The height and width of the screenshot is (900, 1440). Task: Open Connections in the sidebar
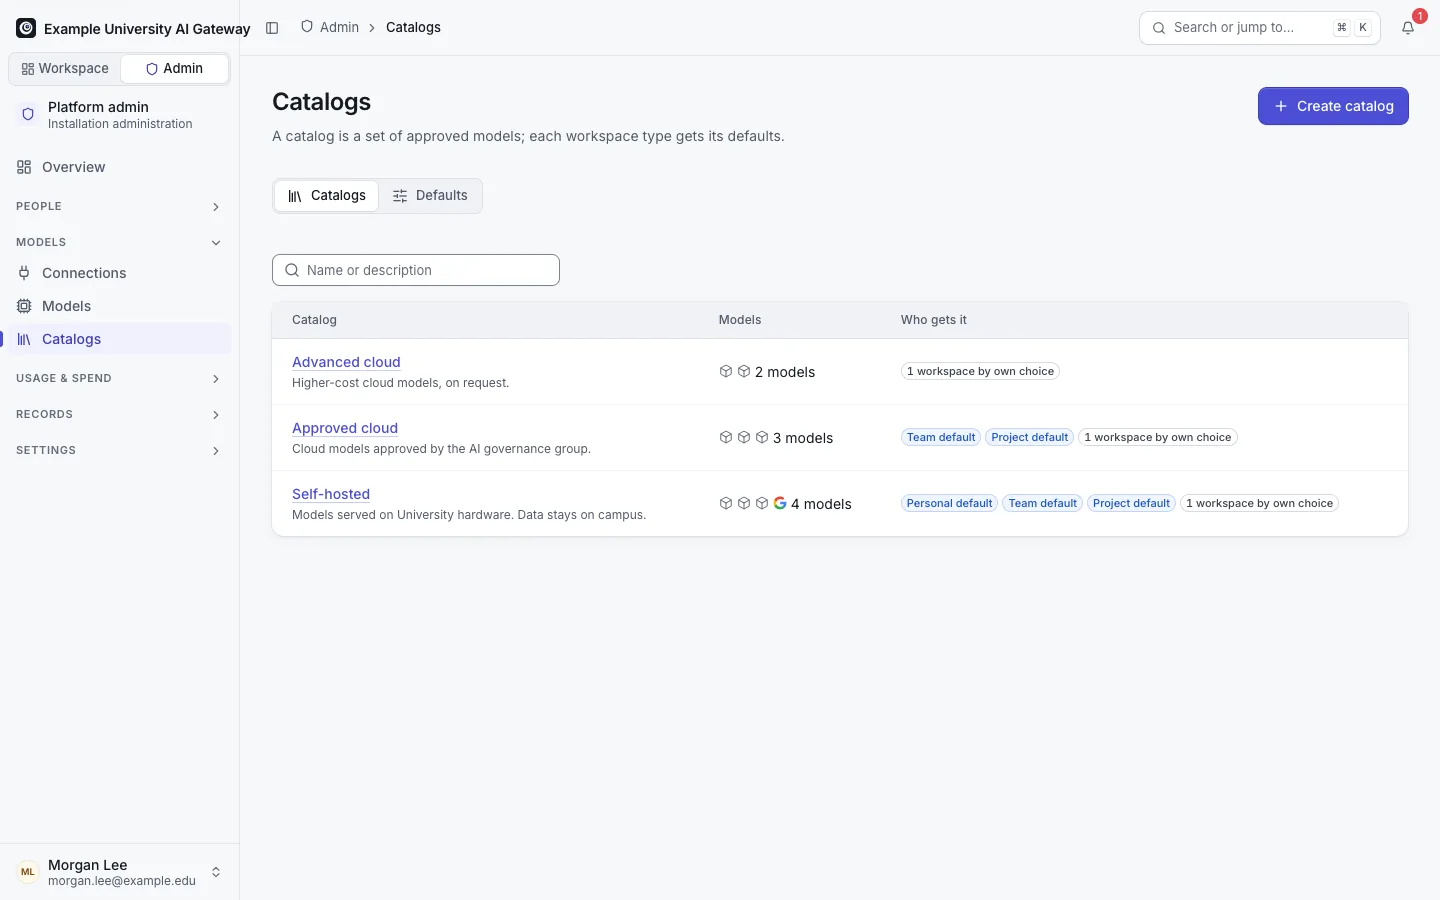click(x=119, y=273)
